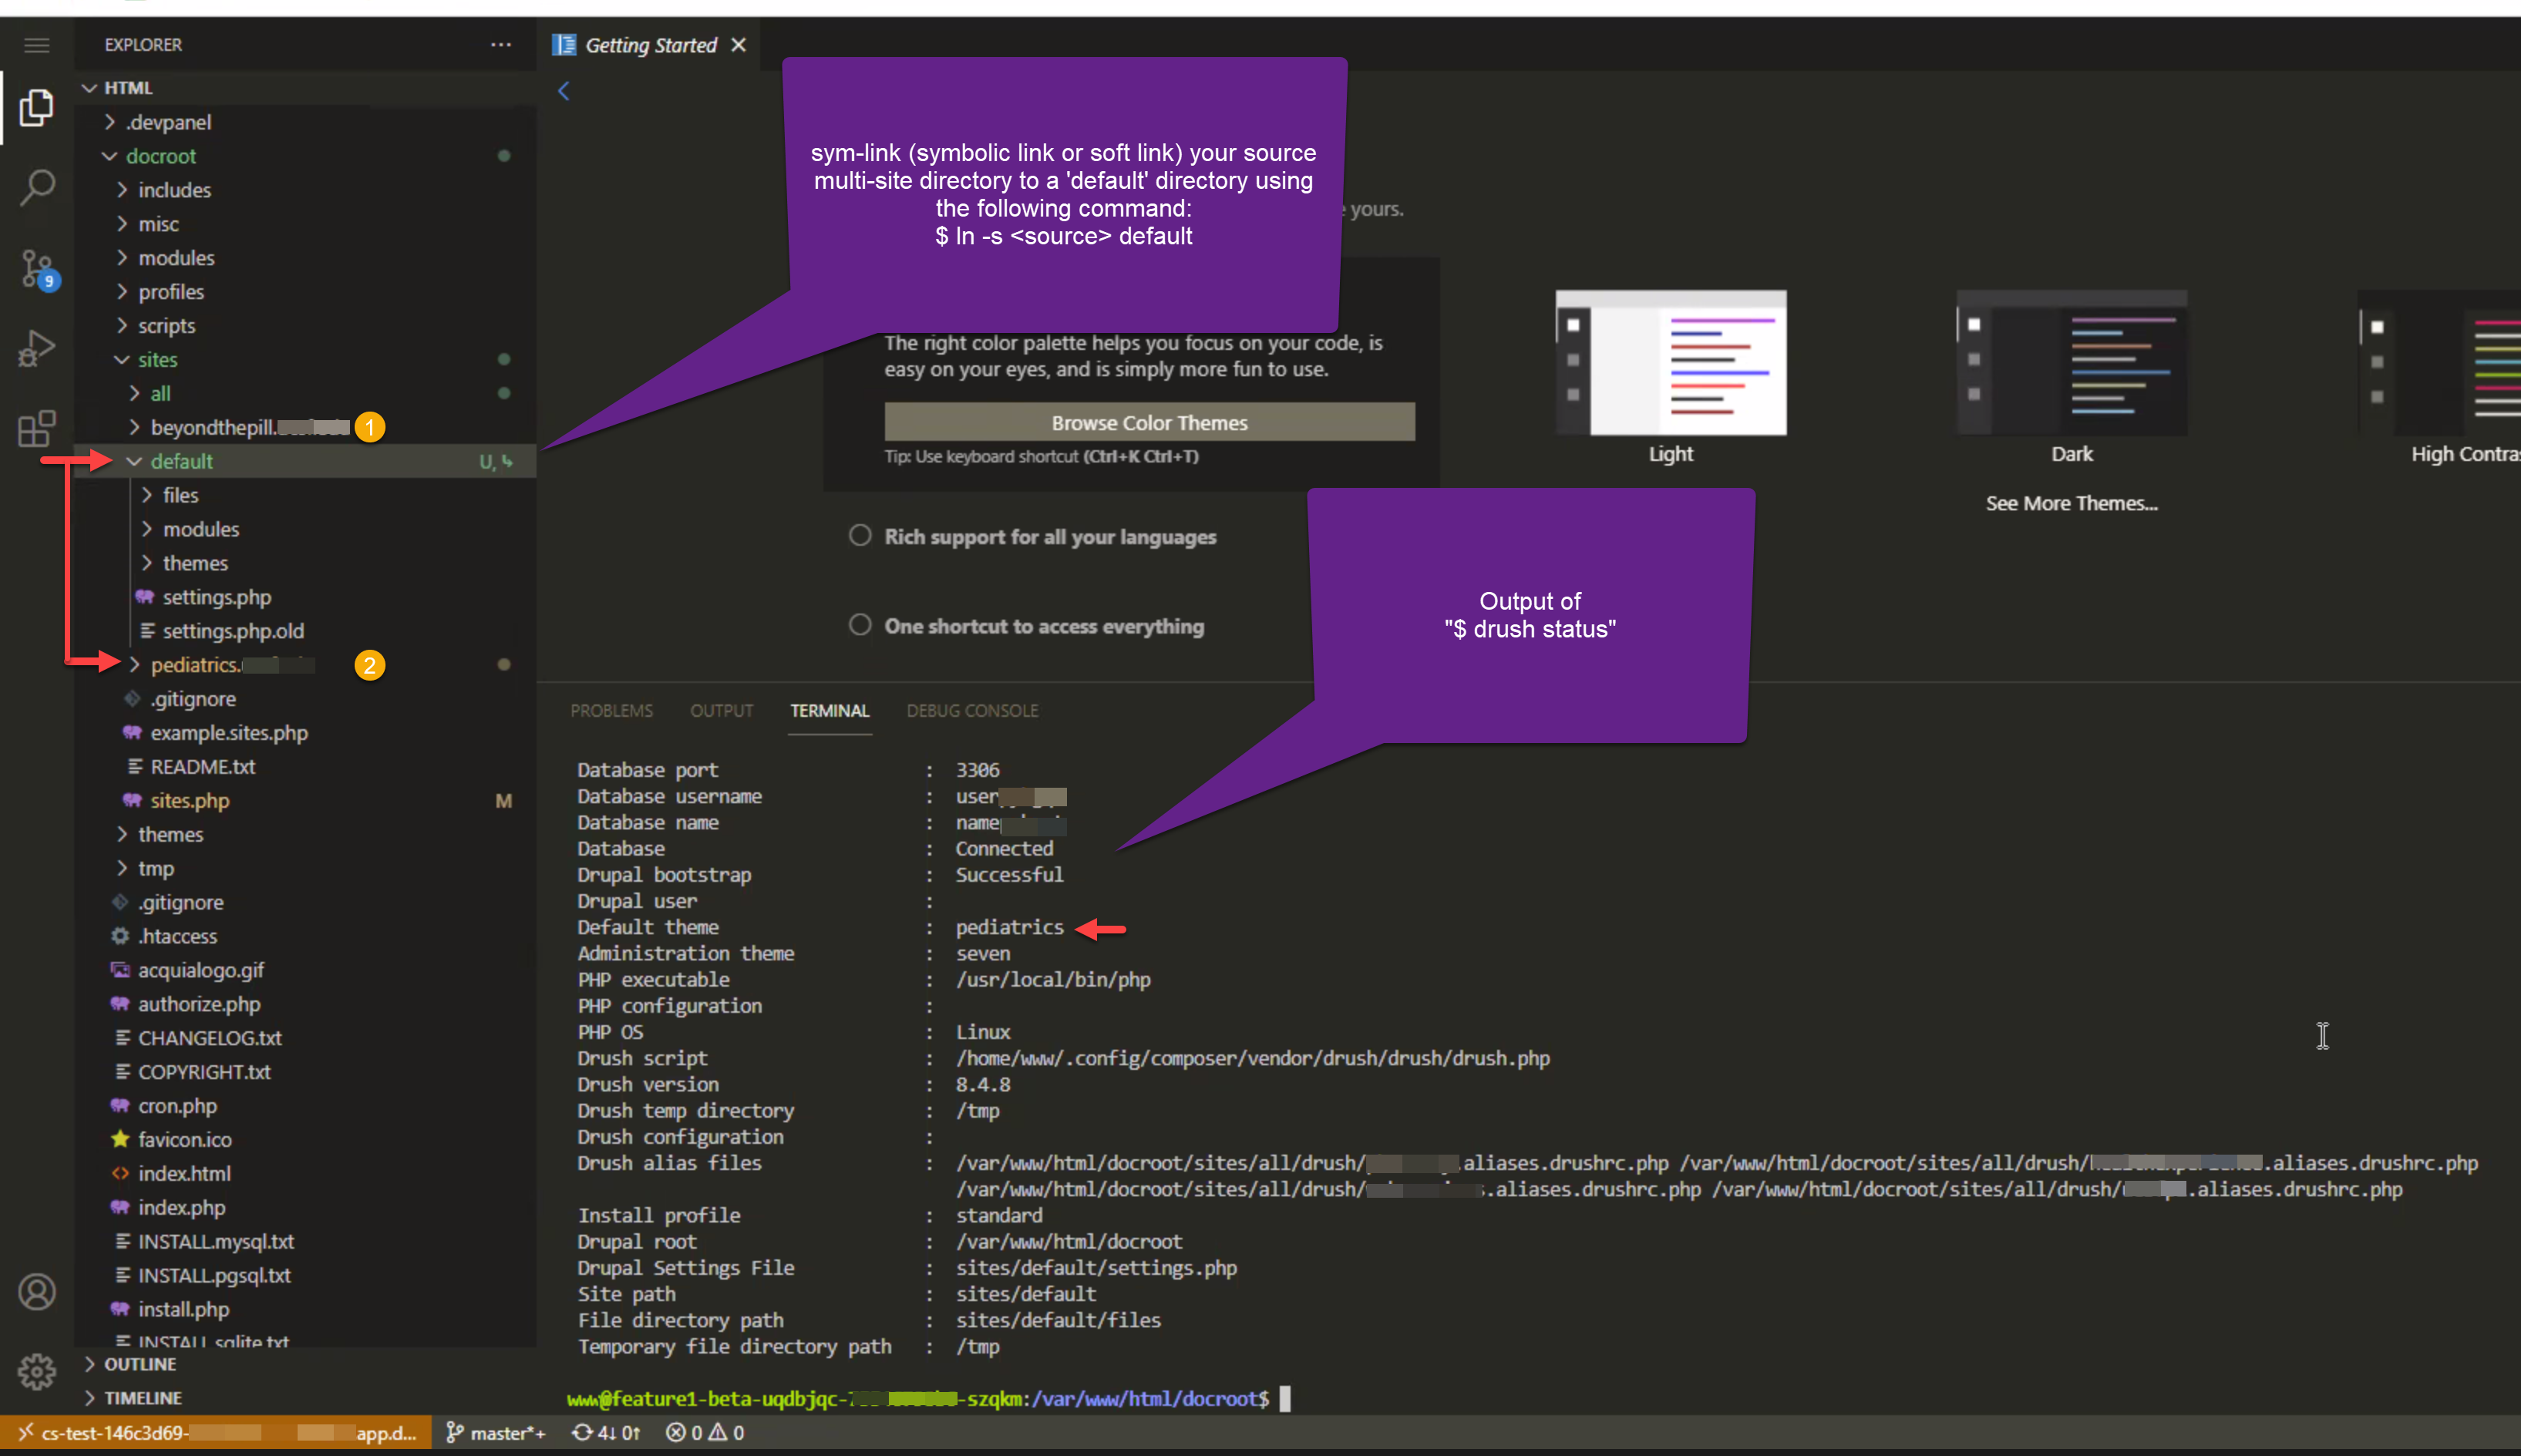
Task: Click the hamburger menu icon above Explorer
Action: pyautogui.click(x=37, y=45)
